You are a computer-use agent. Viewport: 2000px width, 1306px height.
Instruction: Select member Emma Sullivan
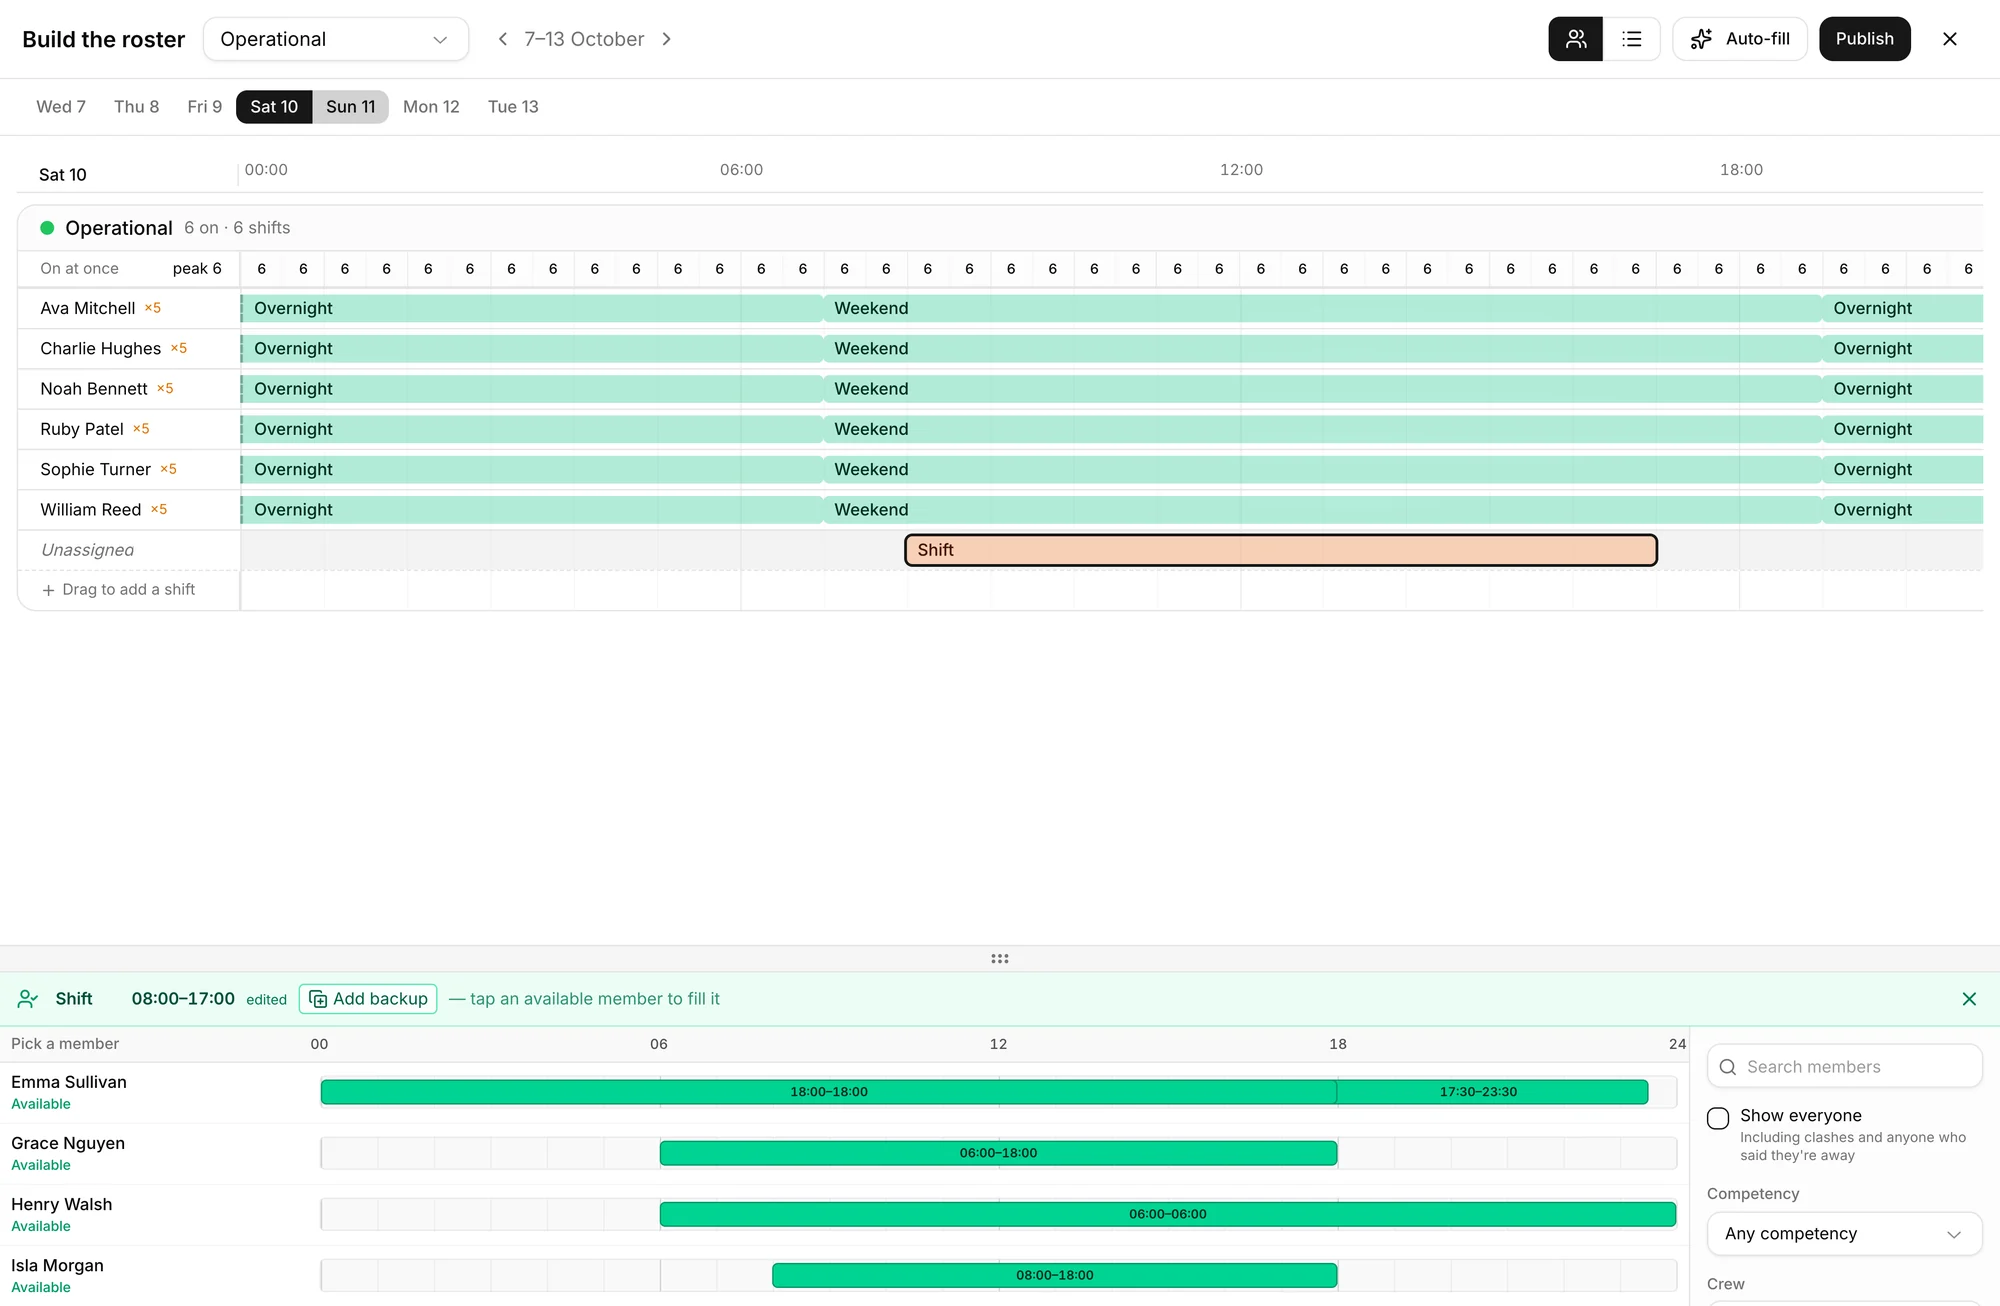pos(69,1082)
